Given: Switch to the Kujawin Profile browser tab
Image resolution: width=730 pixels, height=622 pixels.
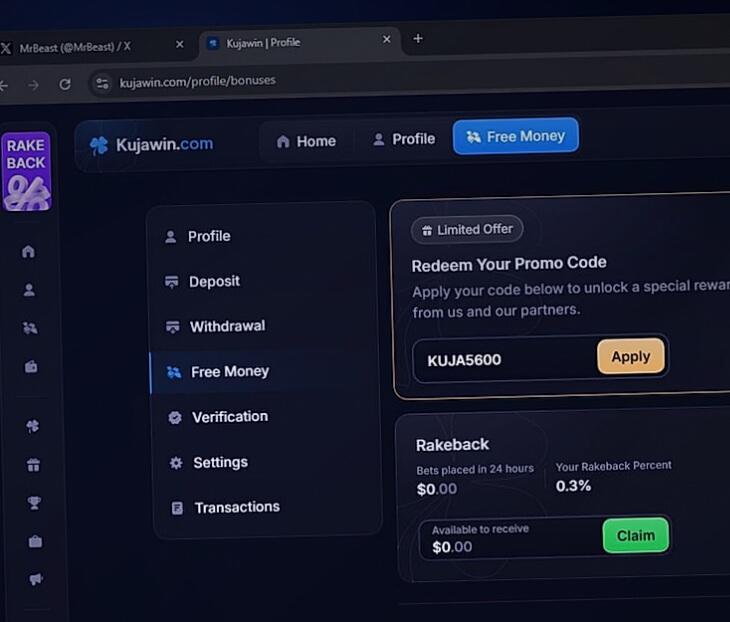Looking at the screenshot, I should (300, 43).
